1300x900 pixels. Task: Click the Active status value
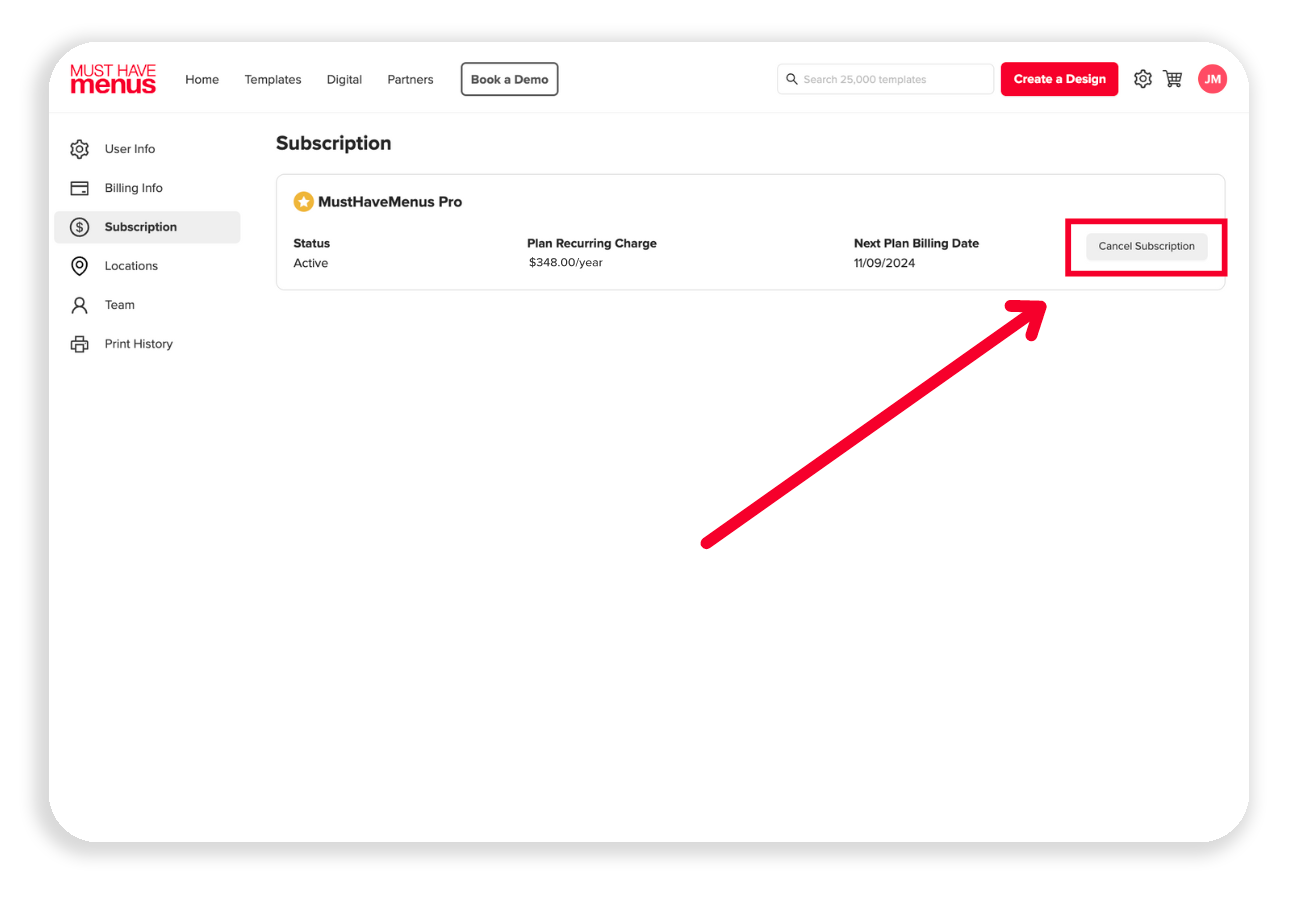[311, 263]
